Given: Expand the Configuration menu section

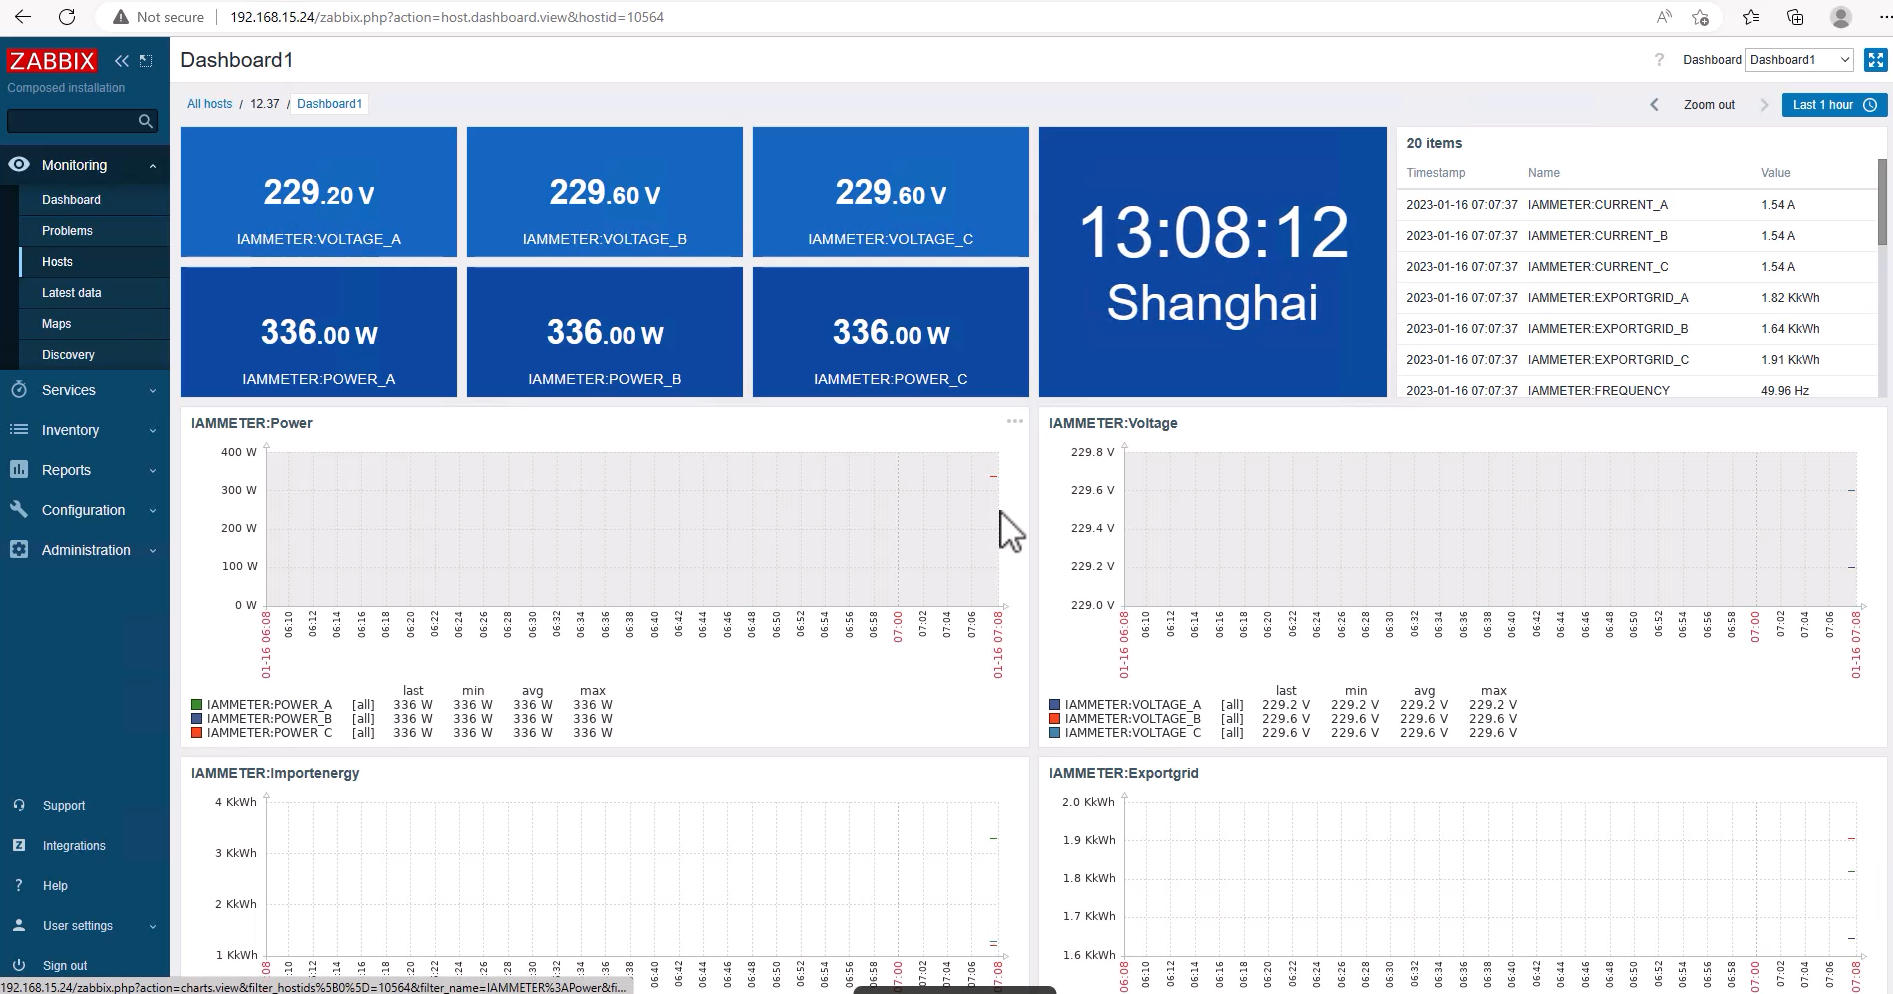Looking at the screenshot, I should click(x=84, y=510).
